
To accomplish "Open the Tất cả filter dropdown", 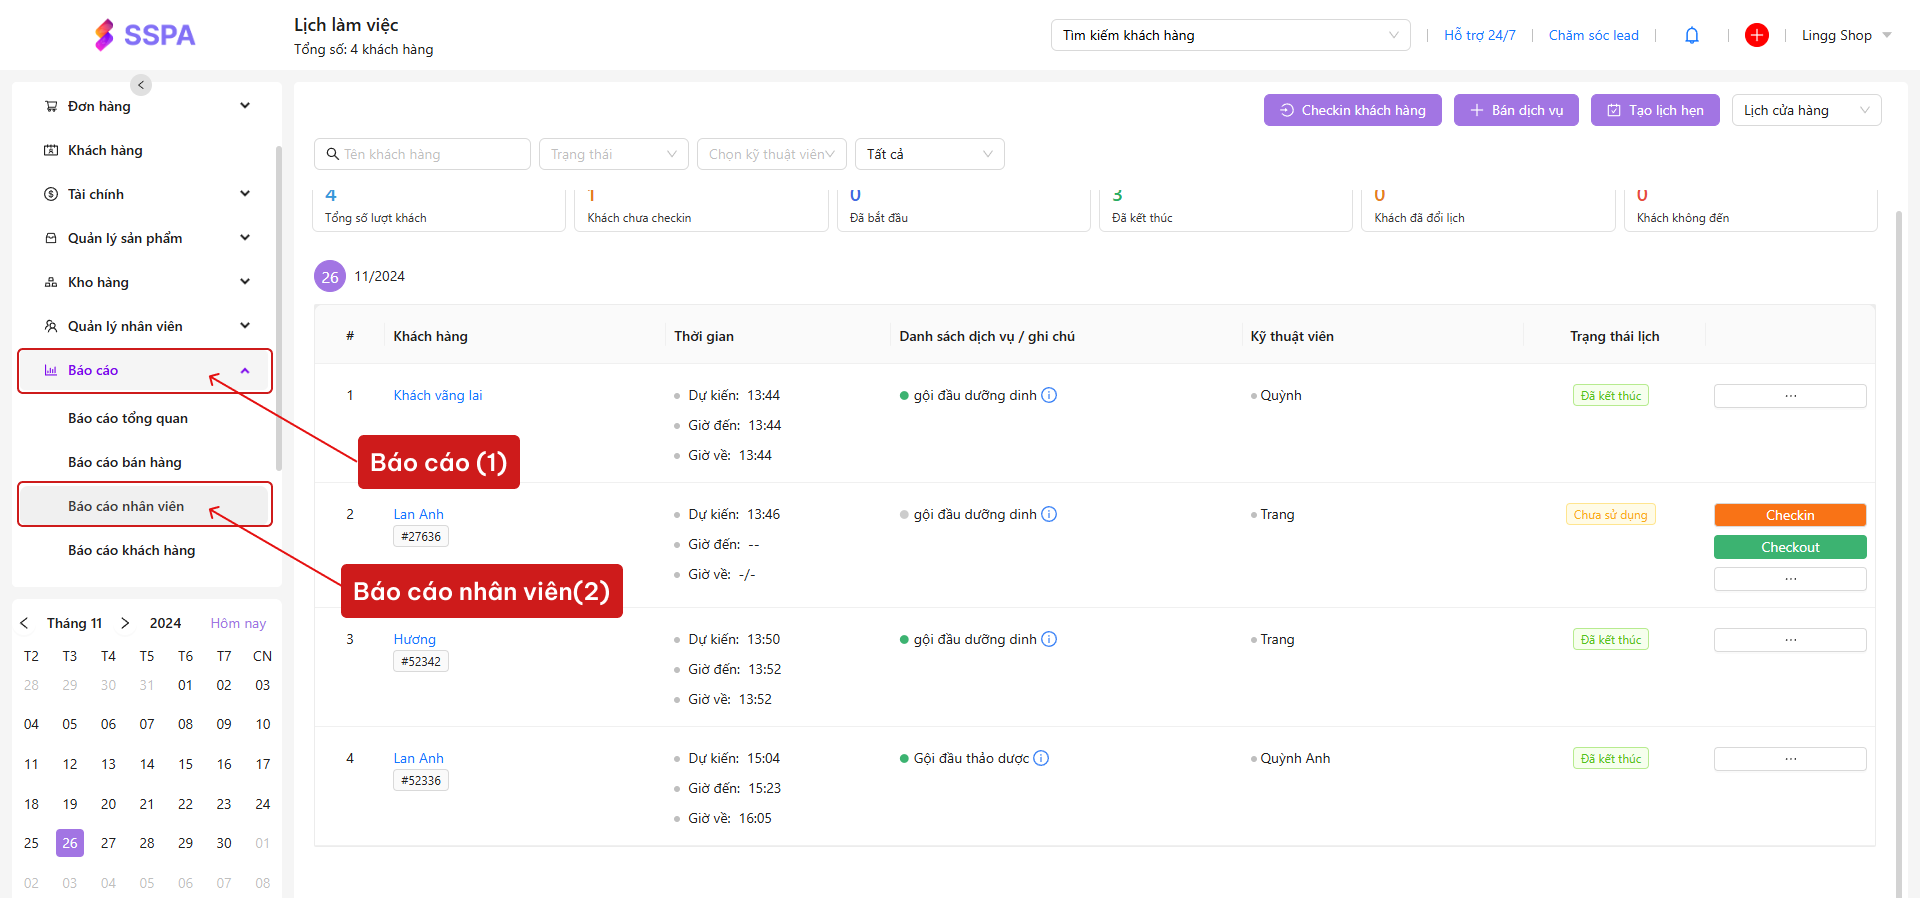I will 930,154.
